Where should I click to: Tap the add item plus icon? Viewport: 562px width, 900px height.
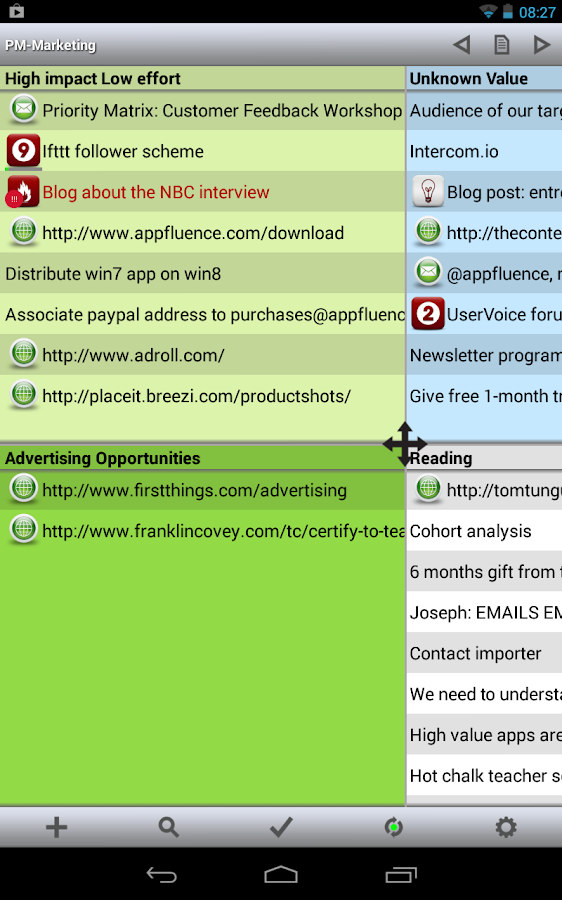tap(56, 827)
